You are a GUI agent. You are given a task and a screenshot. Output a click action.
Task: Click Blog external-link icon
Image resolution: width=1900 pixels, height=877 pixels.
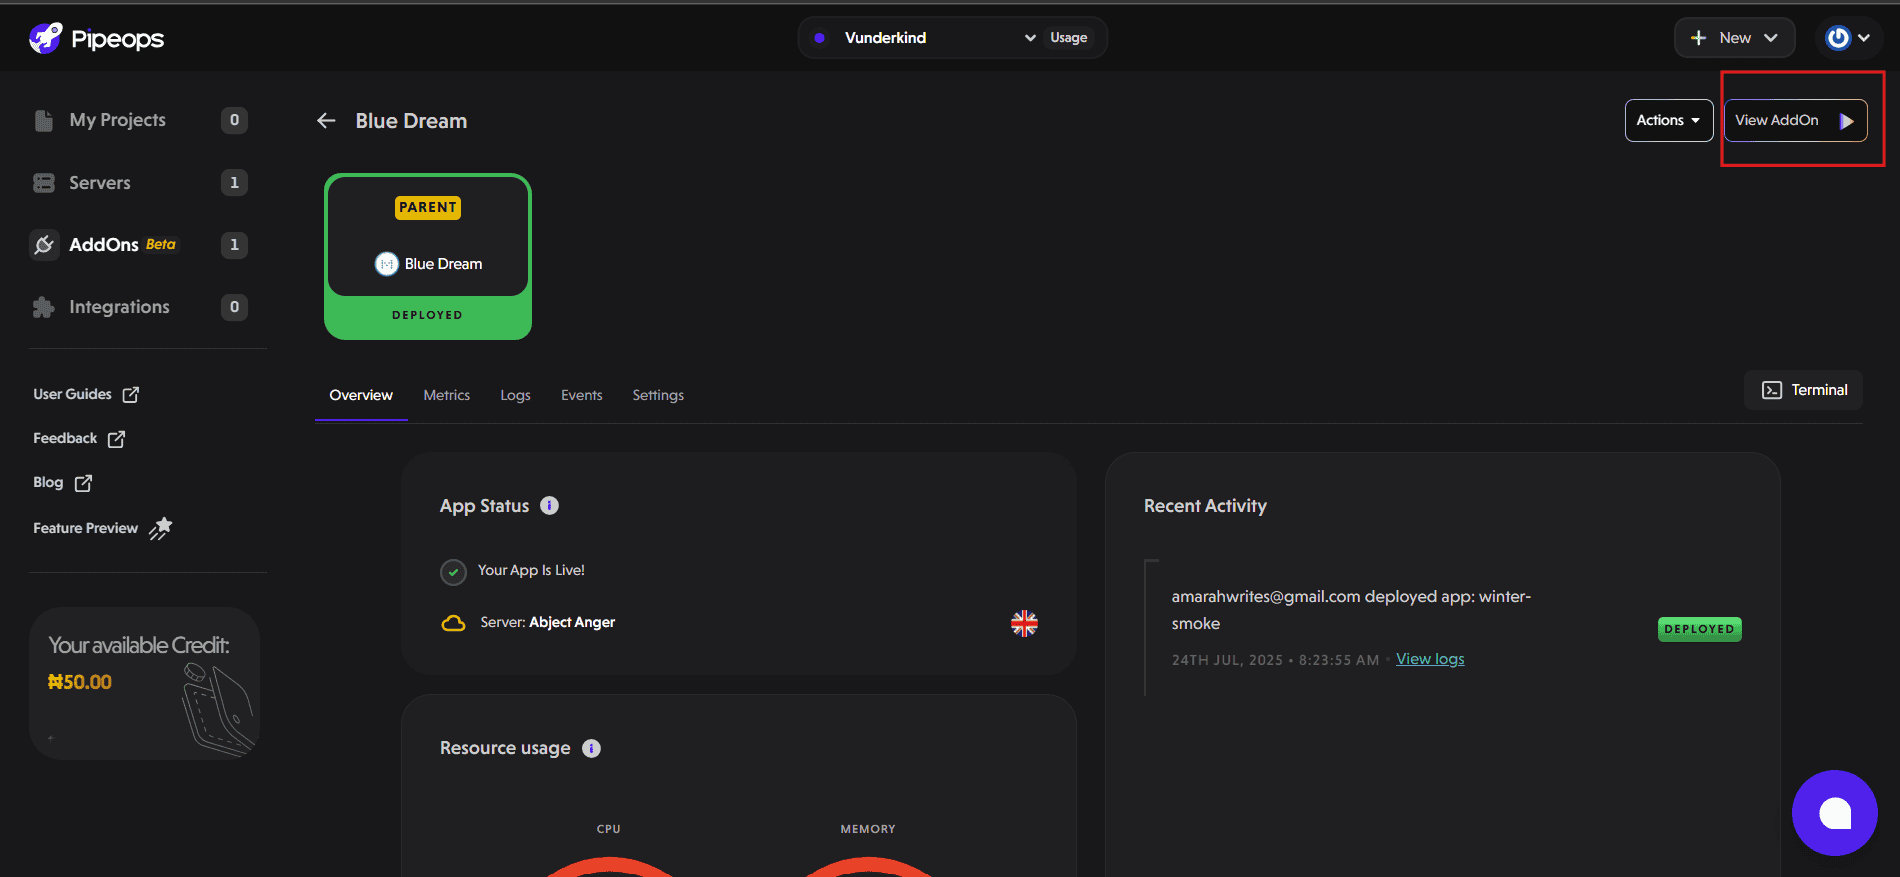(84, 482)
